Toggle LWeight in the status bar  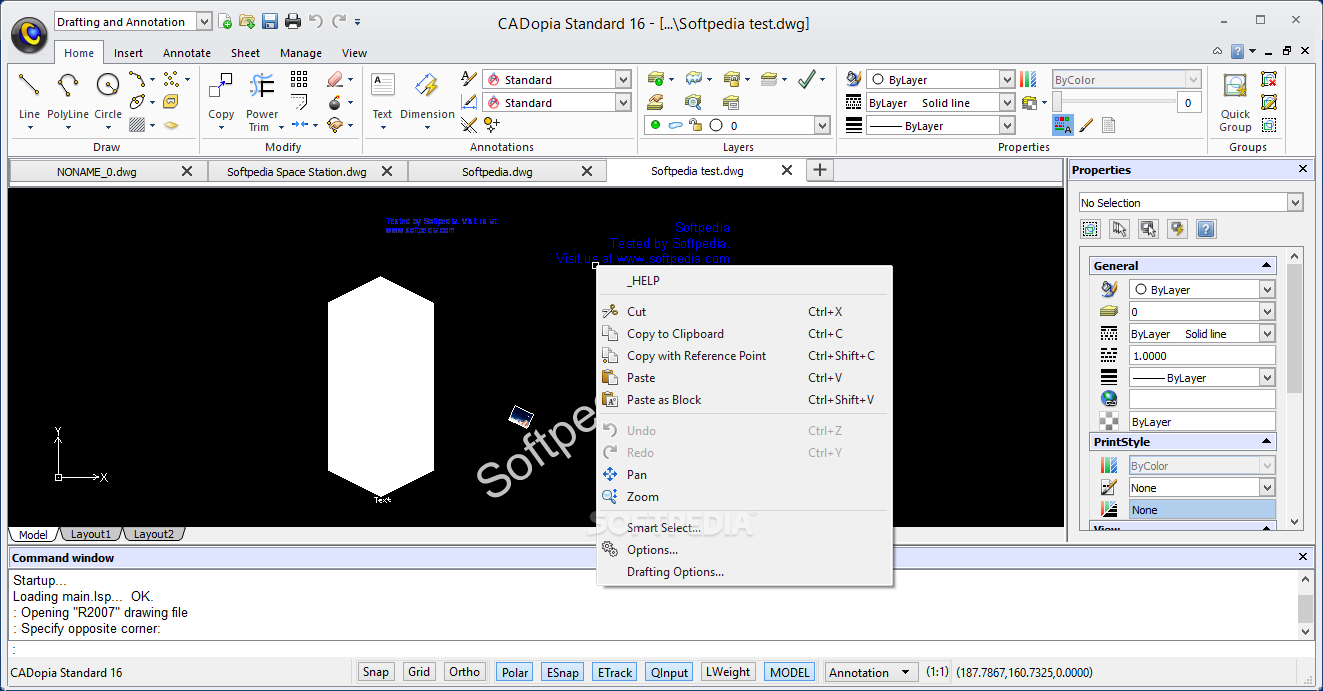click(x=728, y=672)
